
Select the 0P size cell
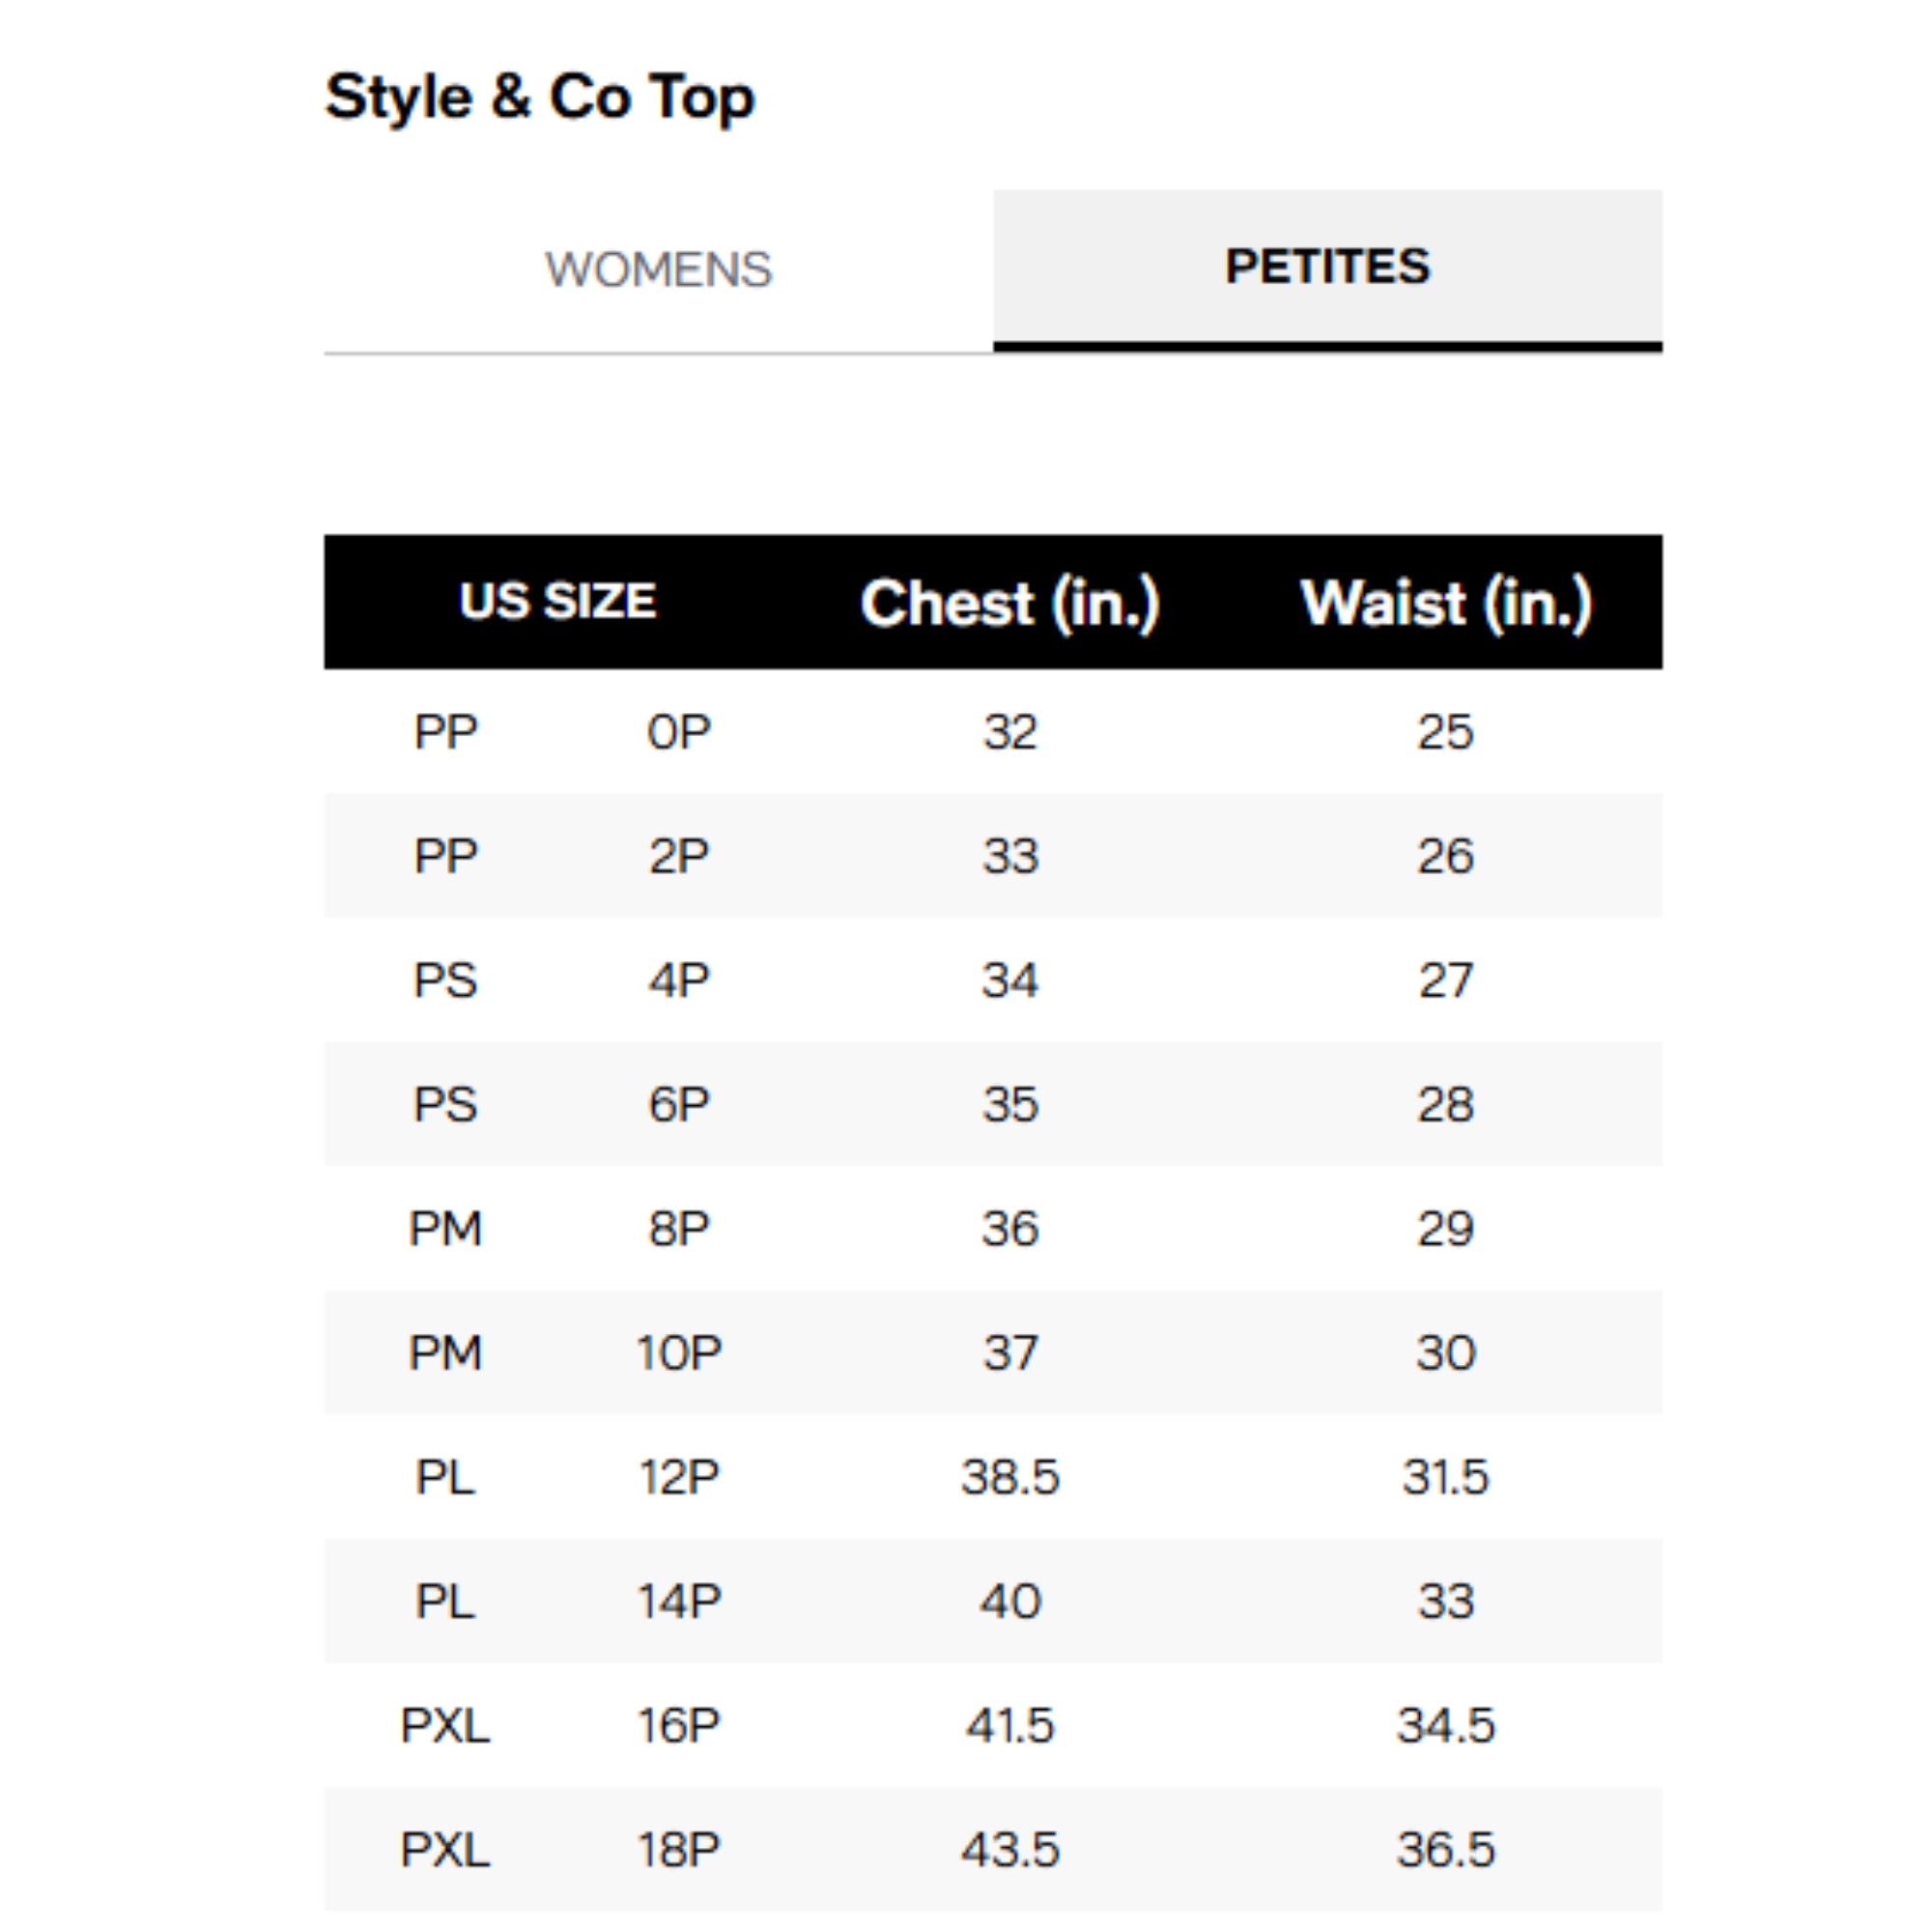679,732
